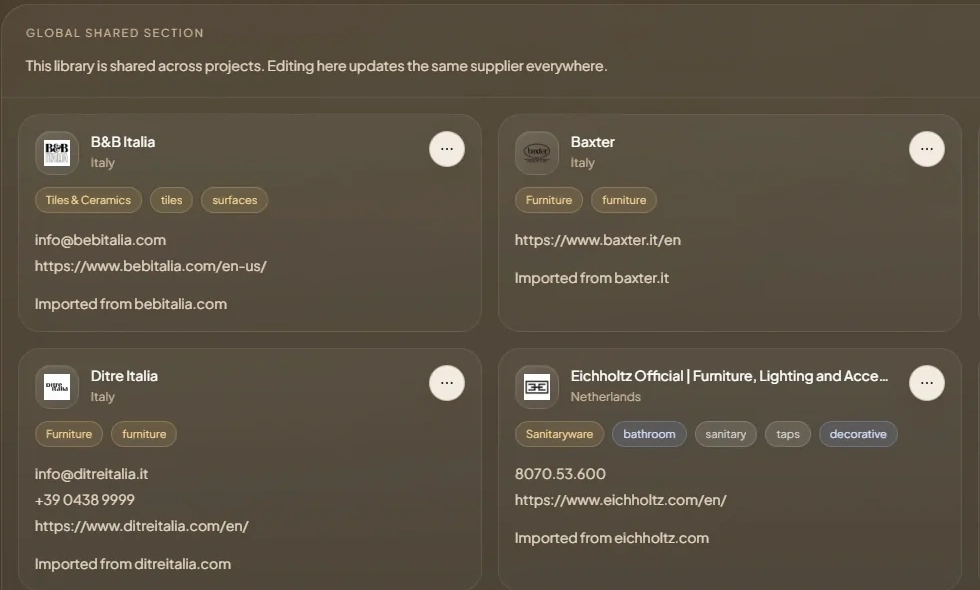Click the info@ditreitalia.it email
Viewport: 980px width, 590px height.
click(91, 474)
